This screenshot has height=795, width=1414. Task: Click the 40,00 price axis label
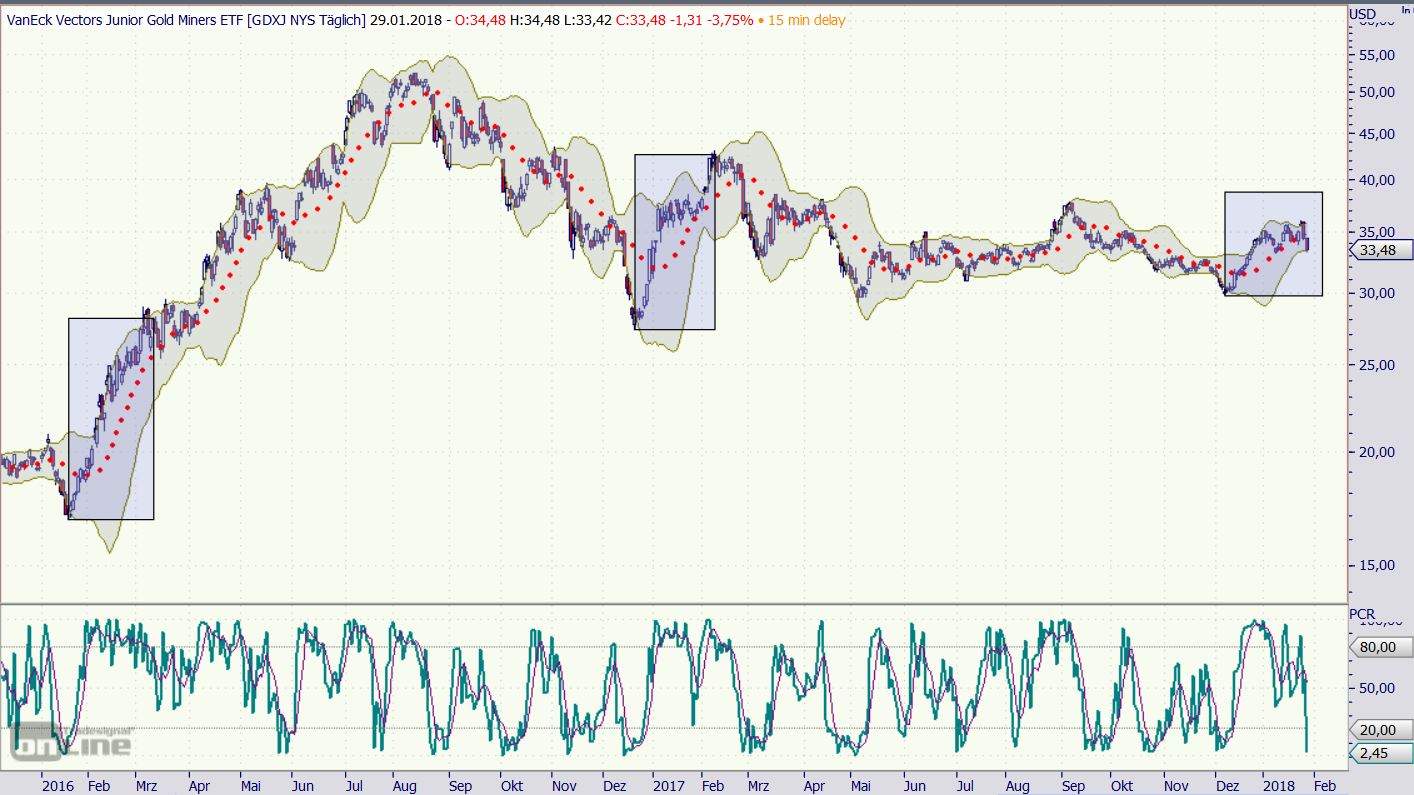click(x=1377, y=180)
